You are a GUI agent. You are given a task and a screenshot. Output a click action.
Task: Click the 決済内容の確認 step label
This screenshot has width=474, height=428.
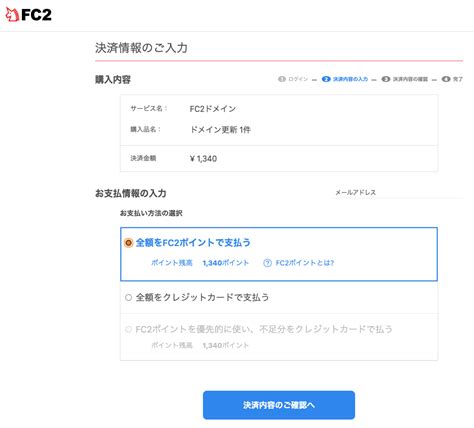410,79
